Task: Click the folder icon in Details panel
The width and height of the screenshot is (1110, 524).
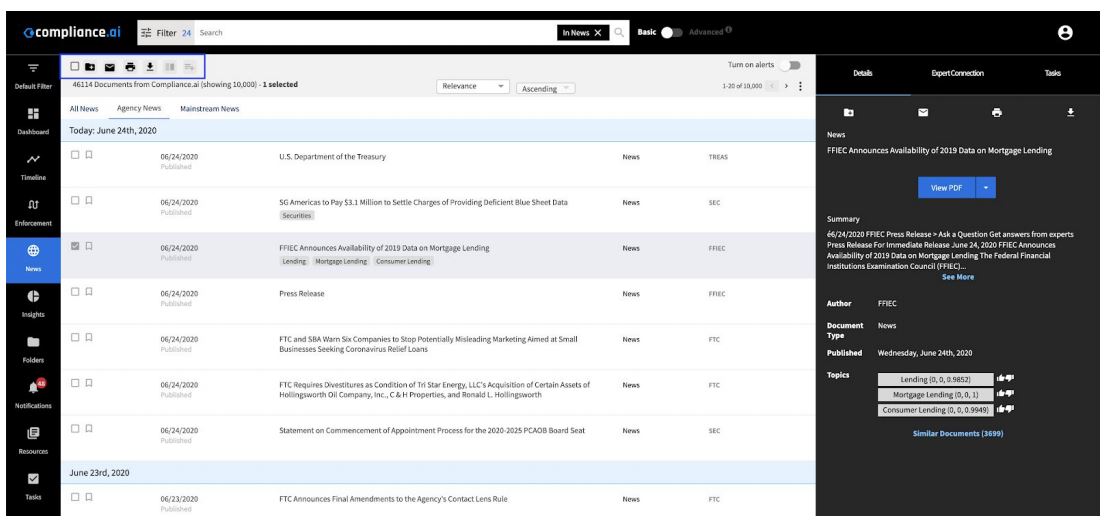Action: point(849,113)
